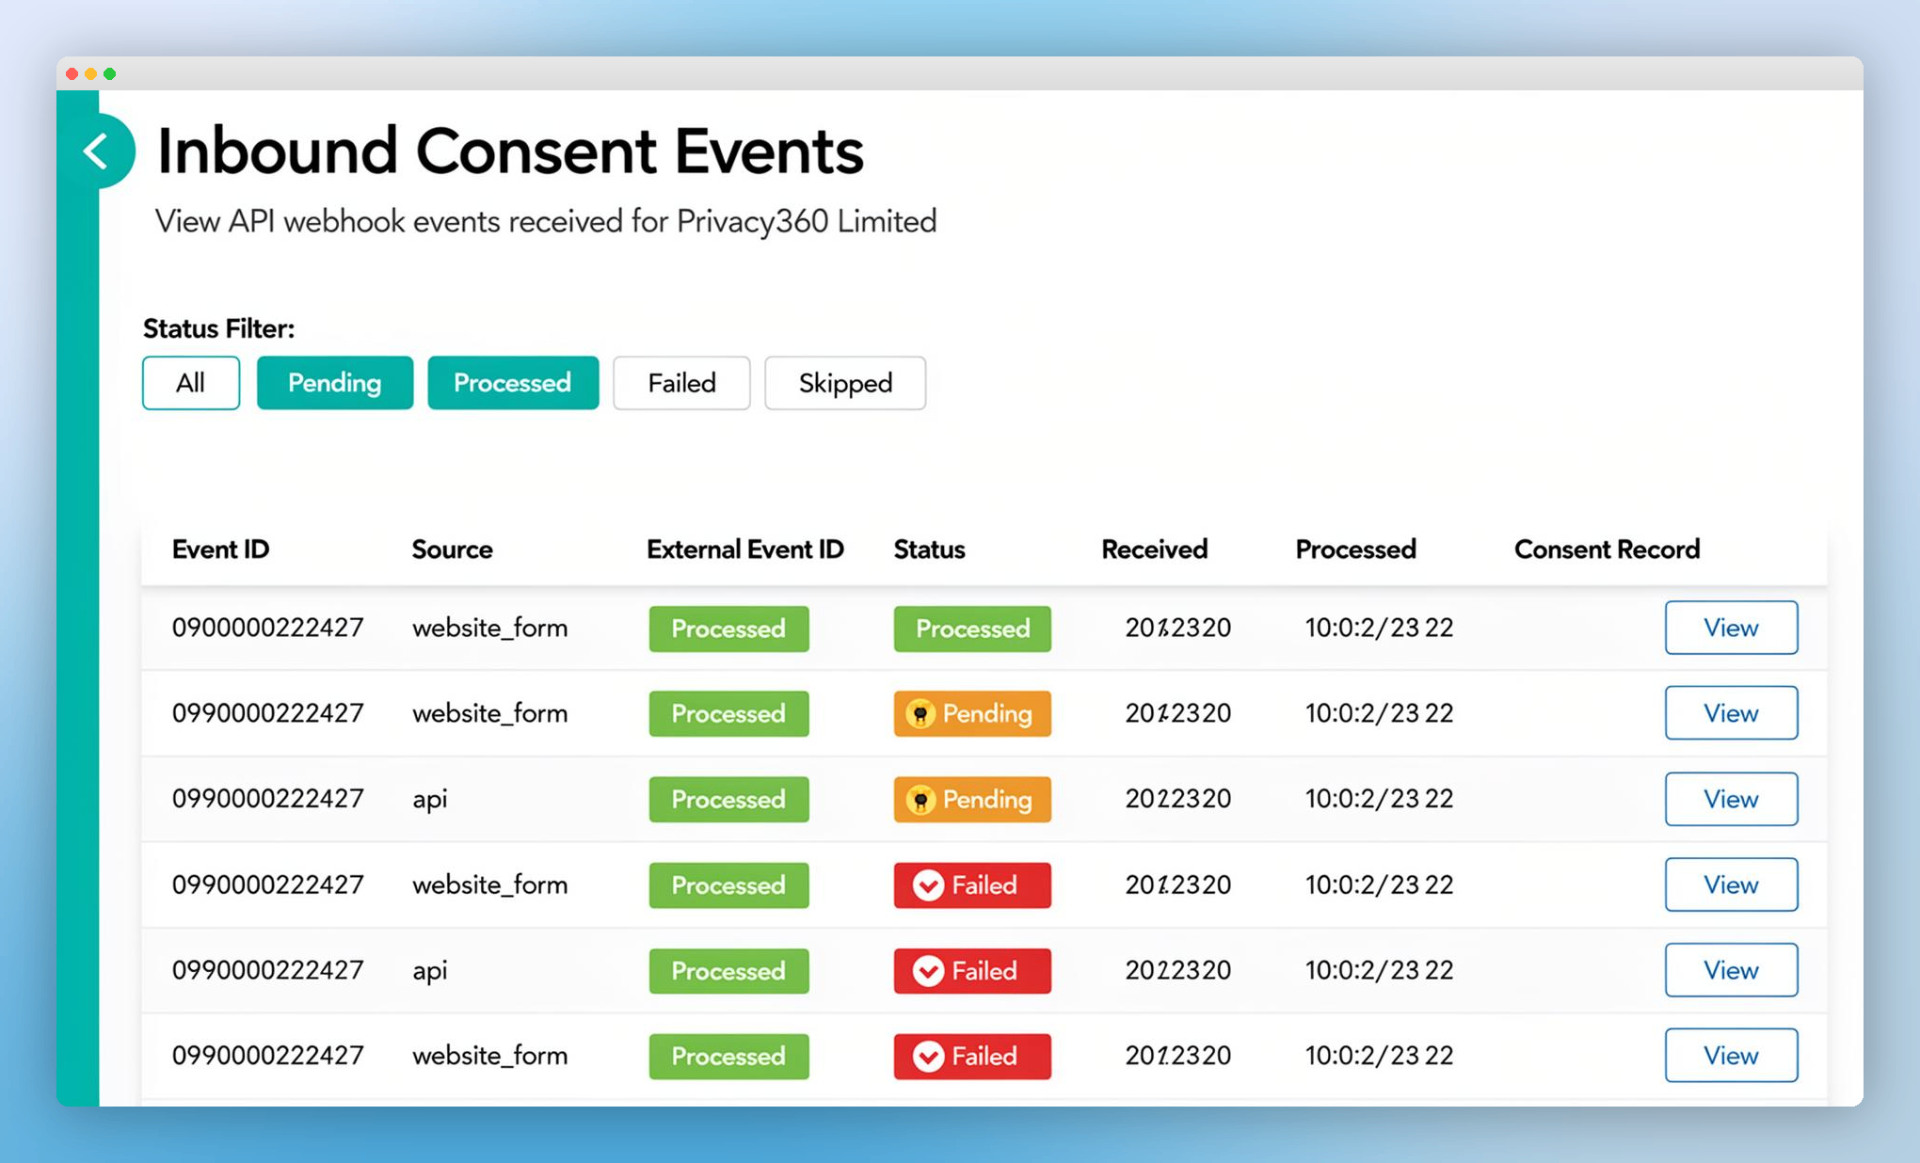Click the Received column header

tap(1154, 549)
